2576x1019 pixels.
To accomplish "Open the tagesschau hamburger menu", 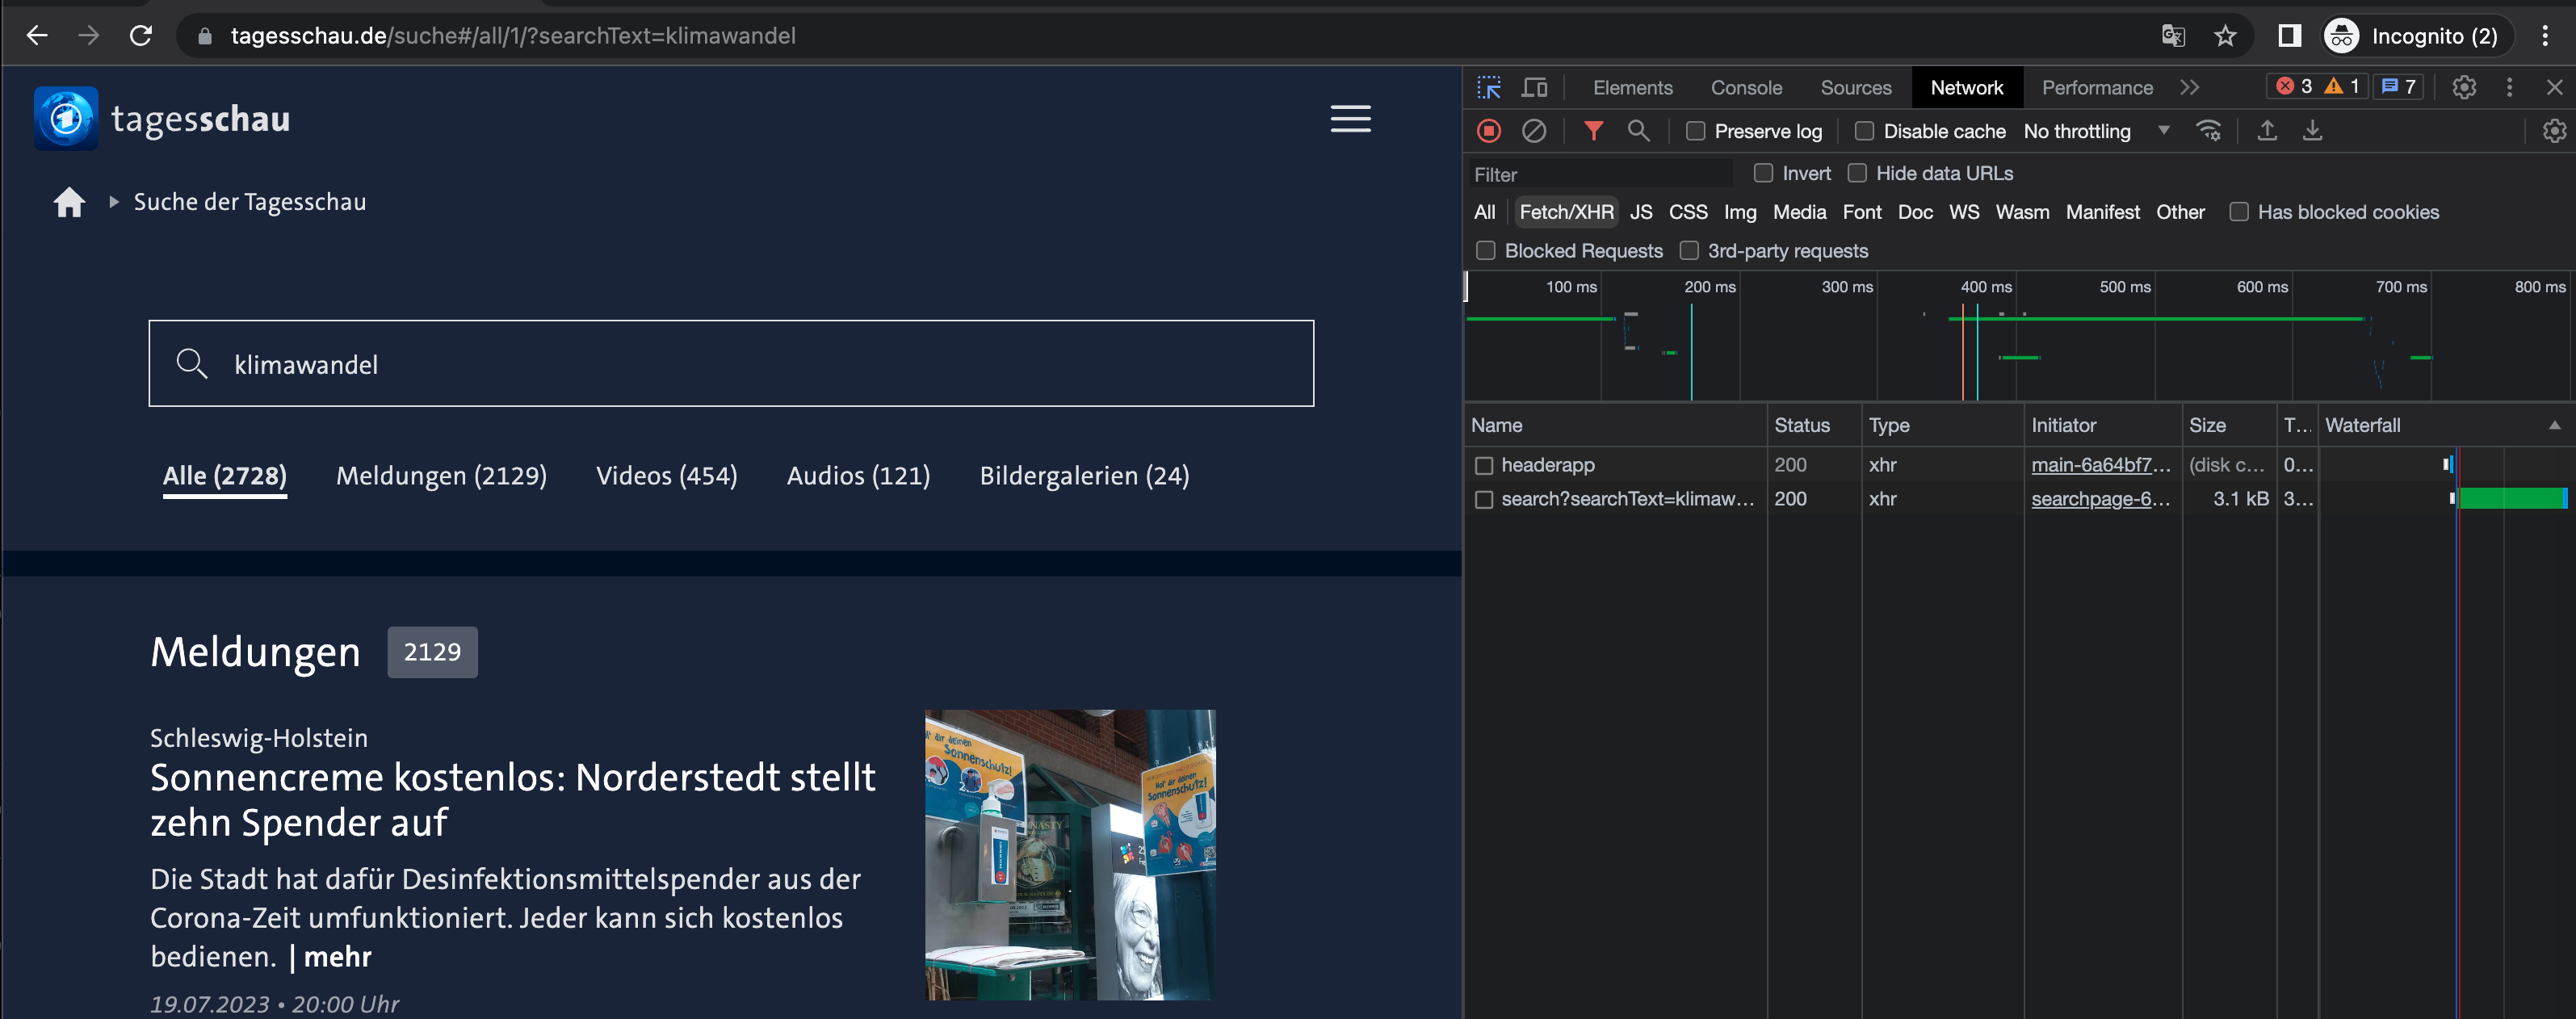I will pos(1350,119).
